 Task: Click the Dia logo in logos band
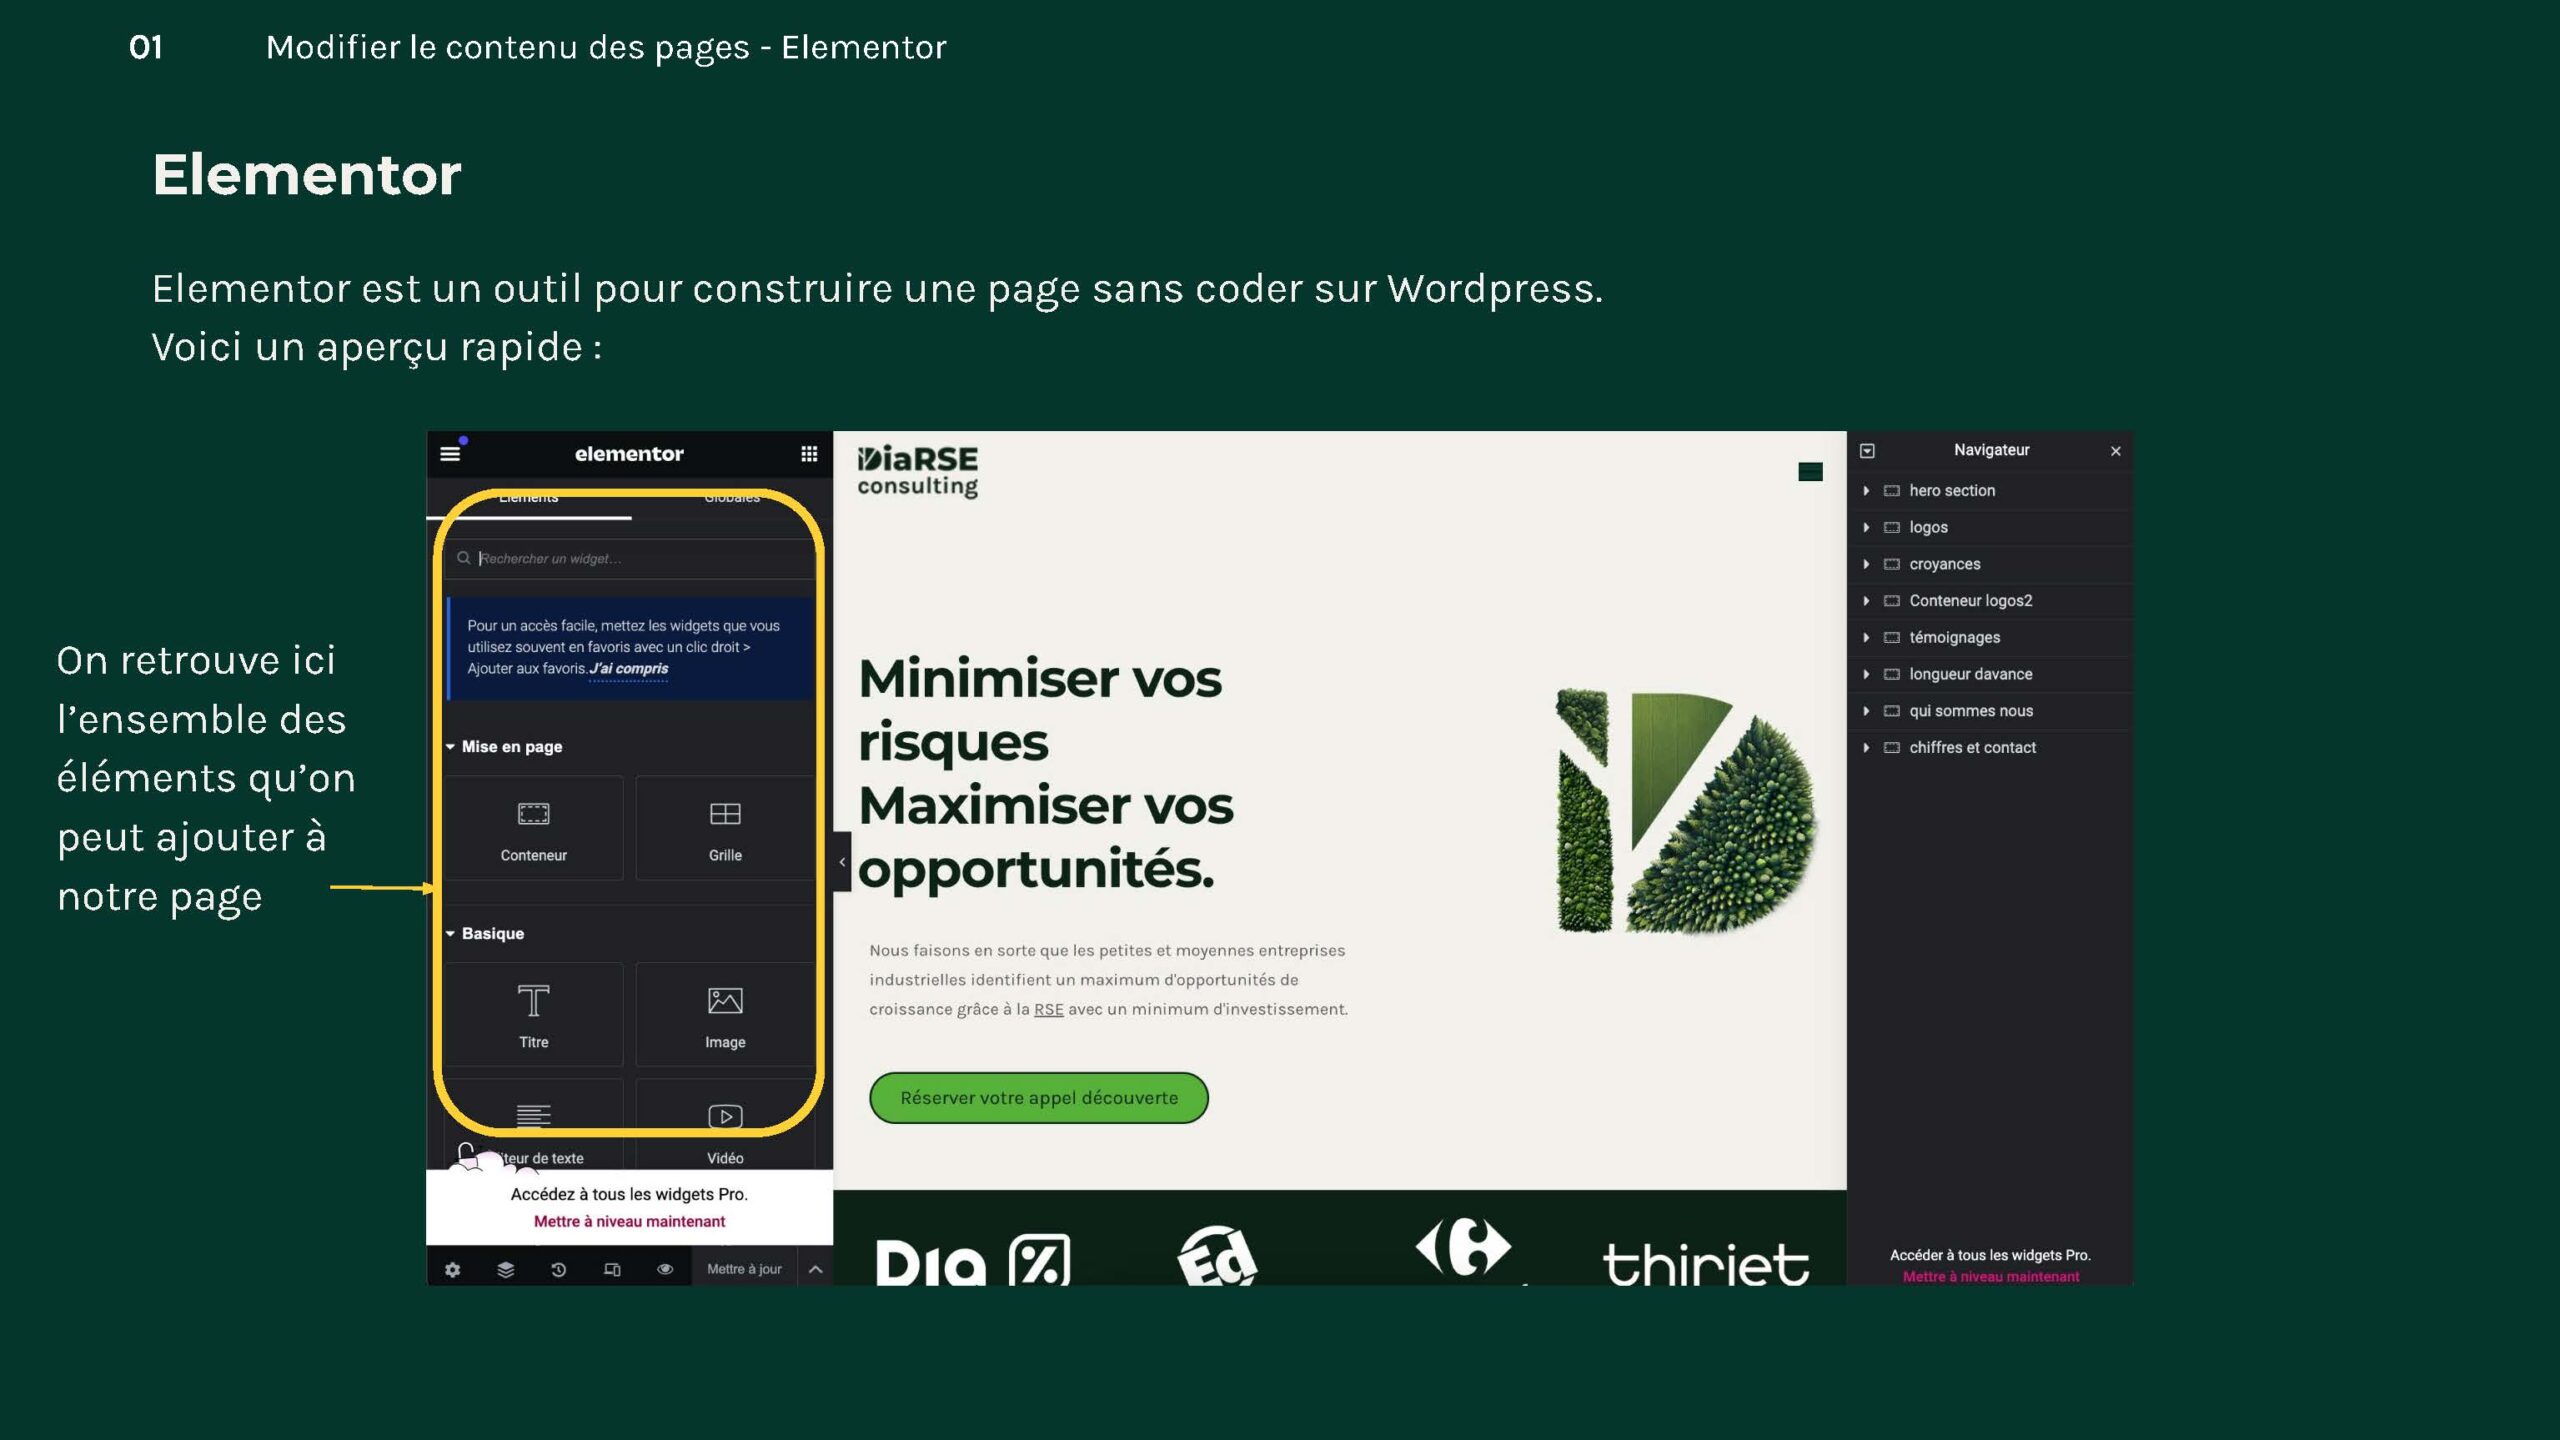click(972, 1260)
